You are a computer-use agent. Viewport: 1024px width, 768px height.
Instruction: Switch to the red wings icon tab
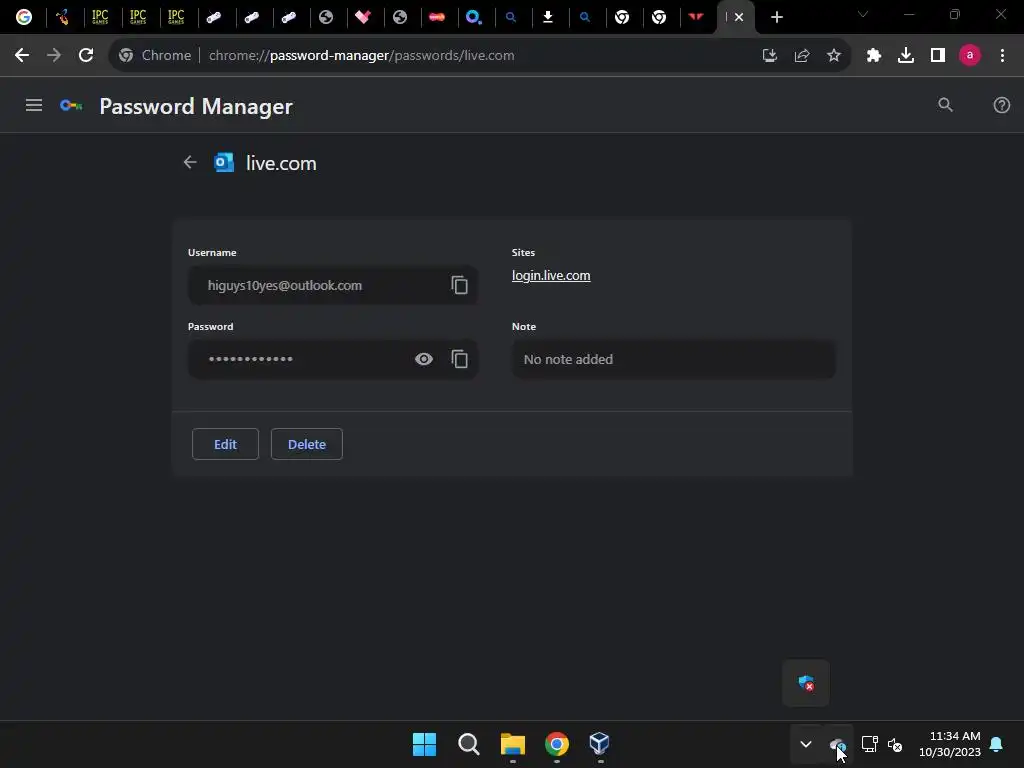(696, 17)
